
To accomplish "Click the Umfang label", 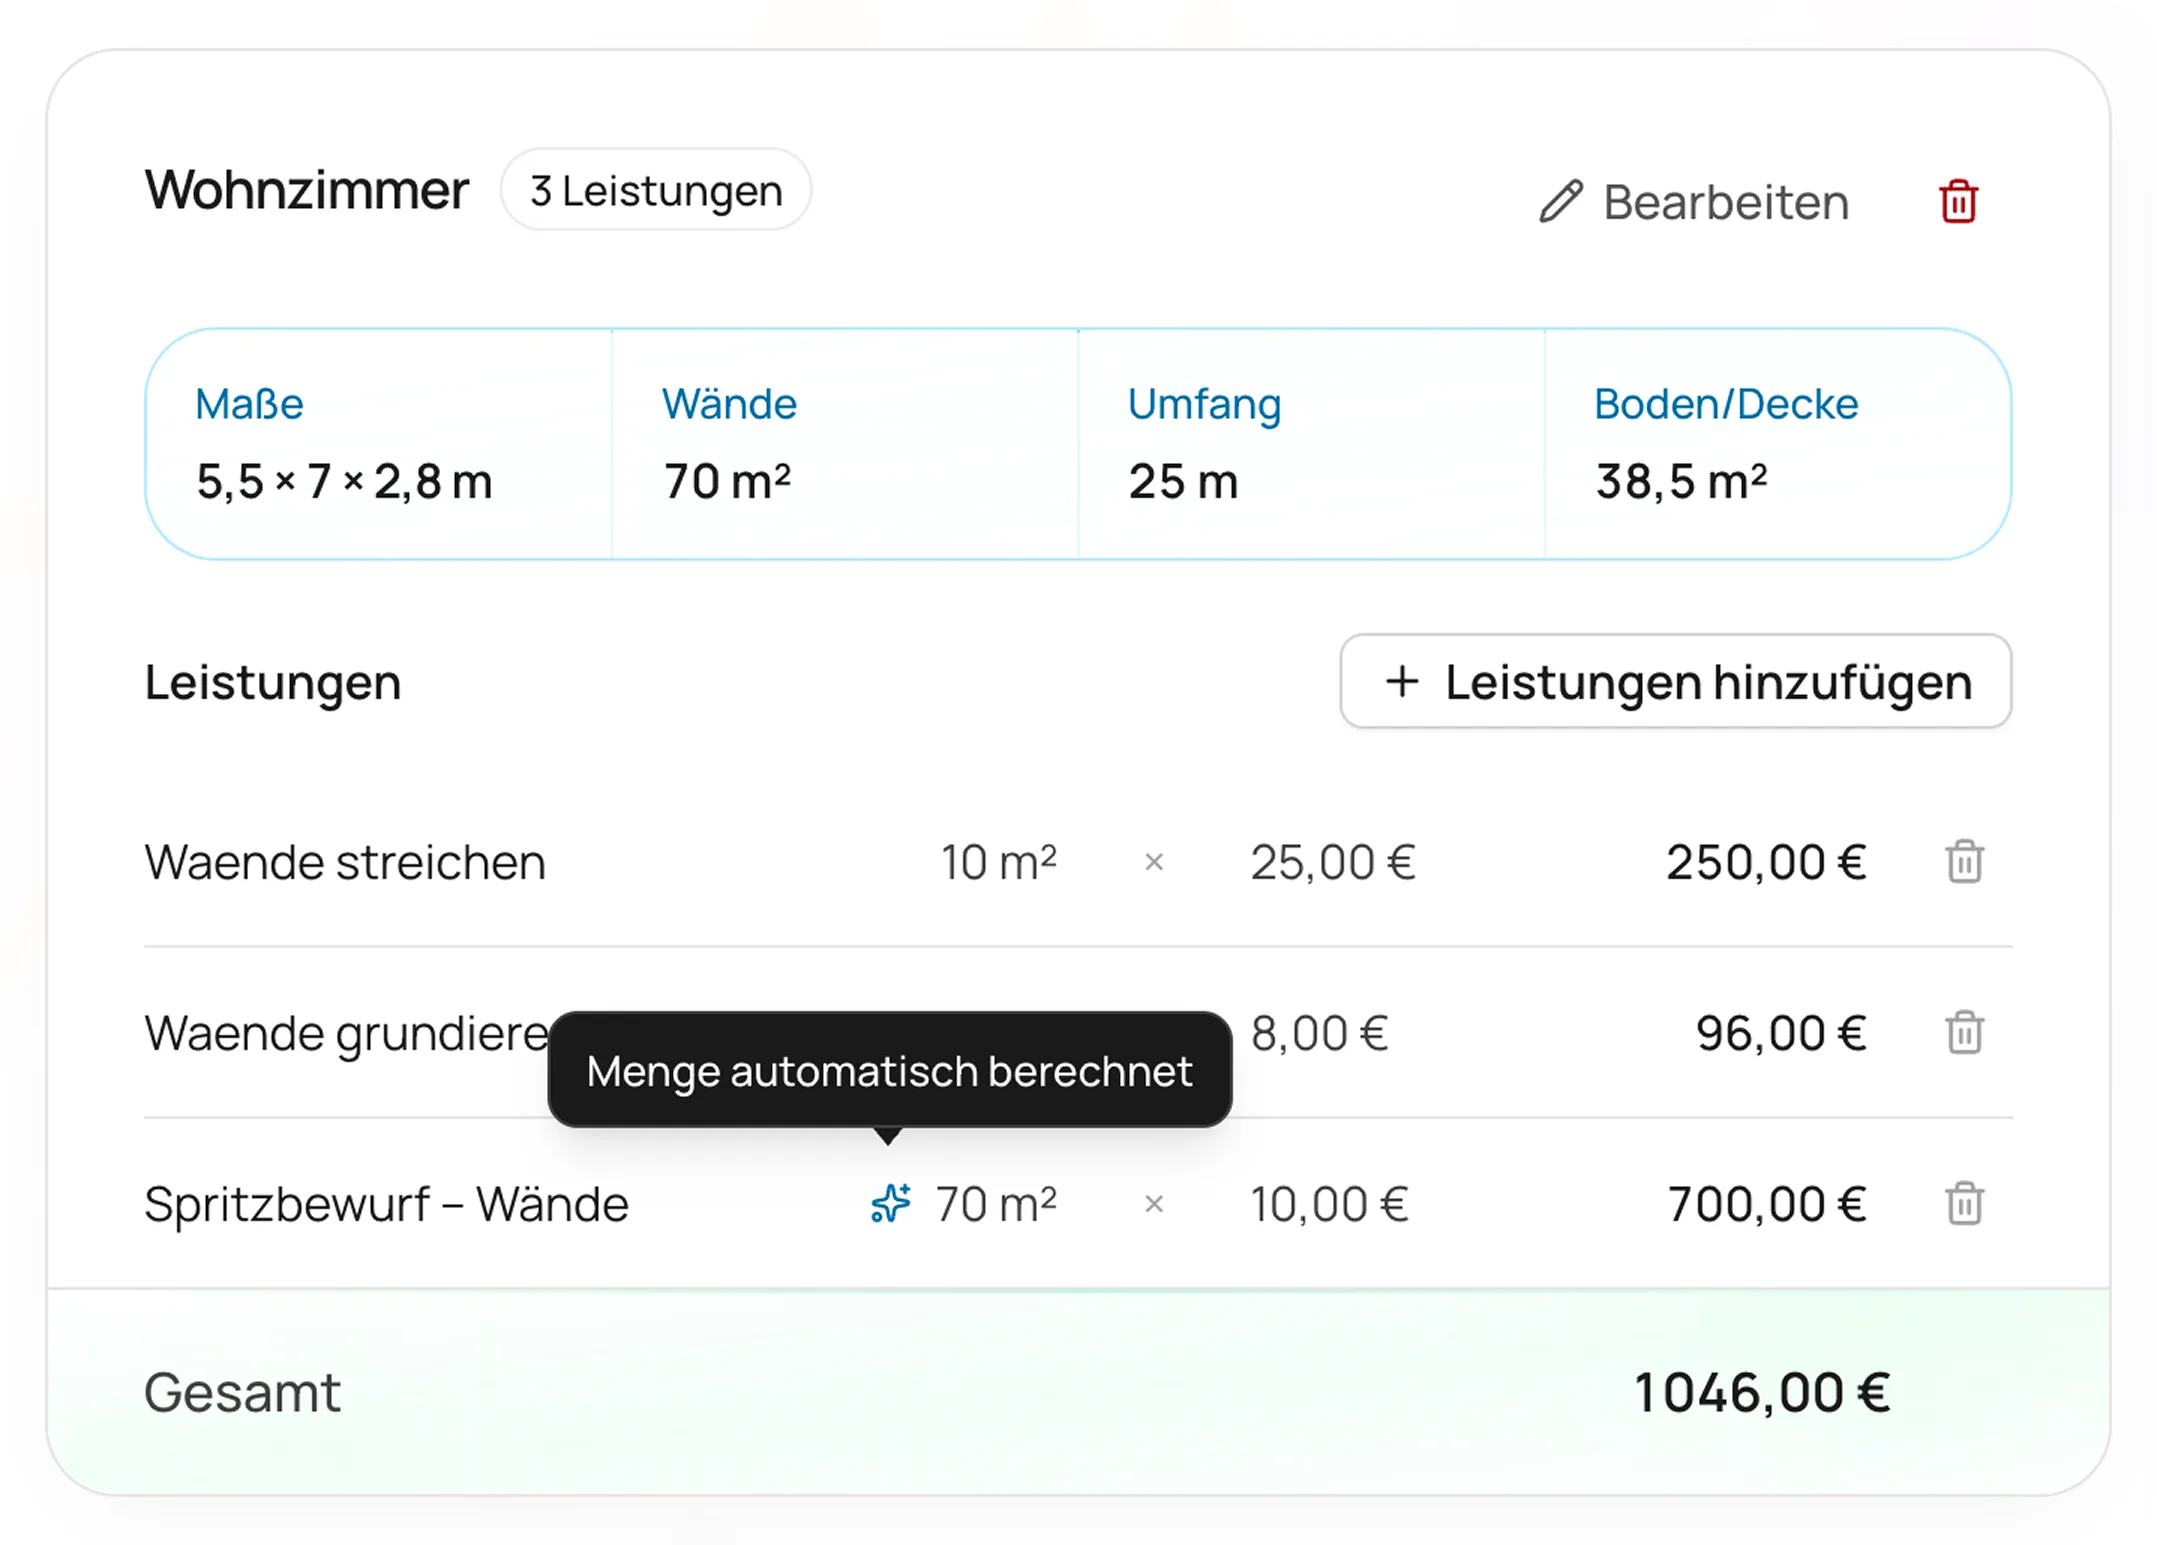I will pos(1204,405).
